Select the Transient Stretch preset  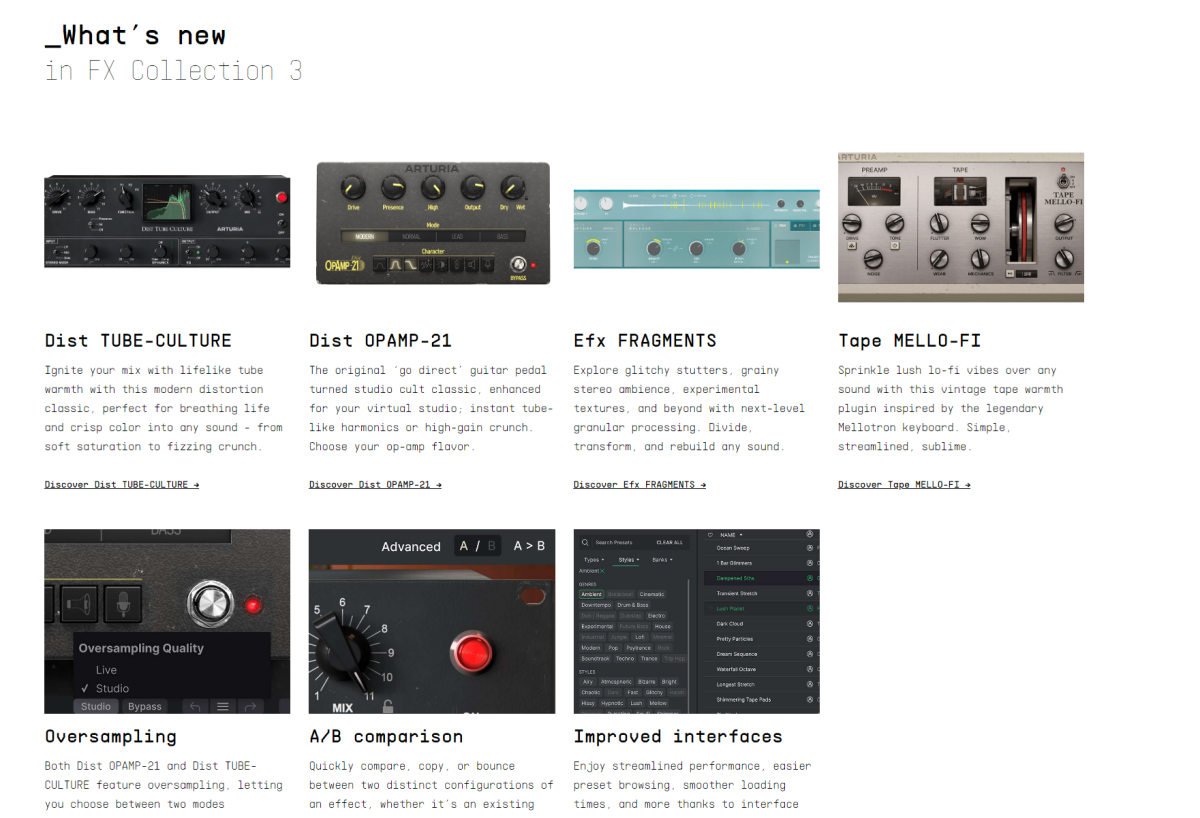(737, 594)
